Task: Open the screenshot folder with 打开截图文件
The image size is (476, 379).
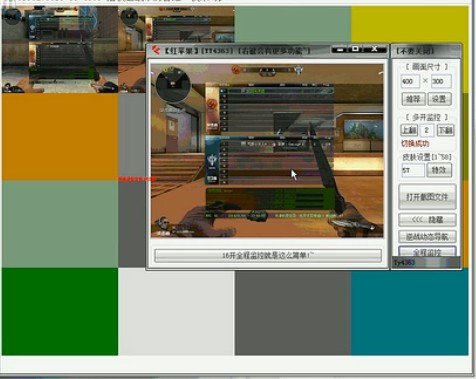Action: (427, 197)
